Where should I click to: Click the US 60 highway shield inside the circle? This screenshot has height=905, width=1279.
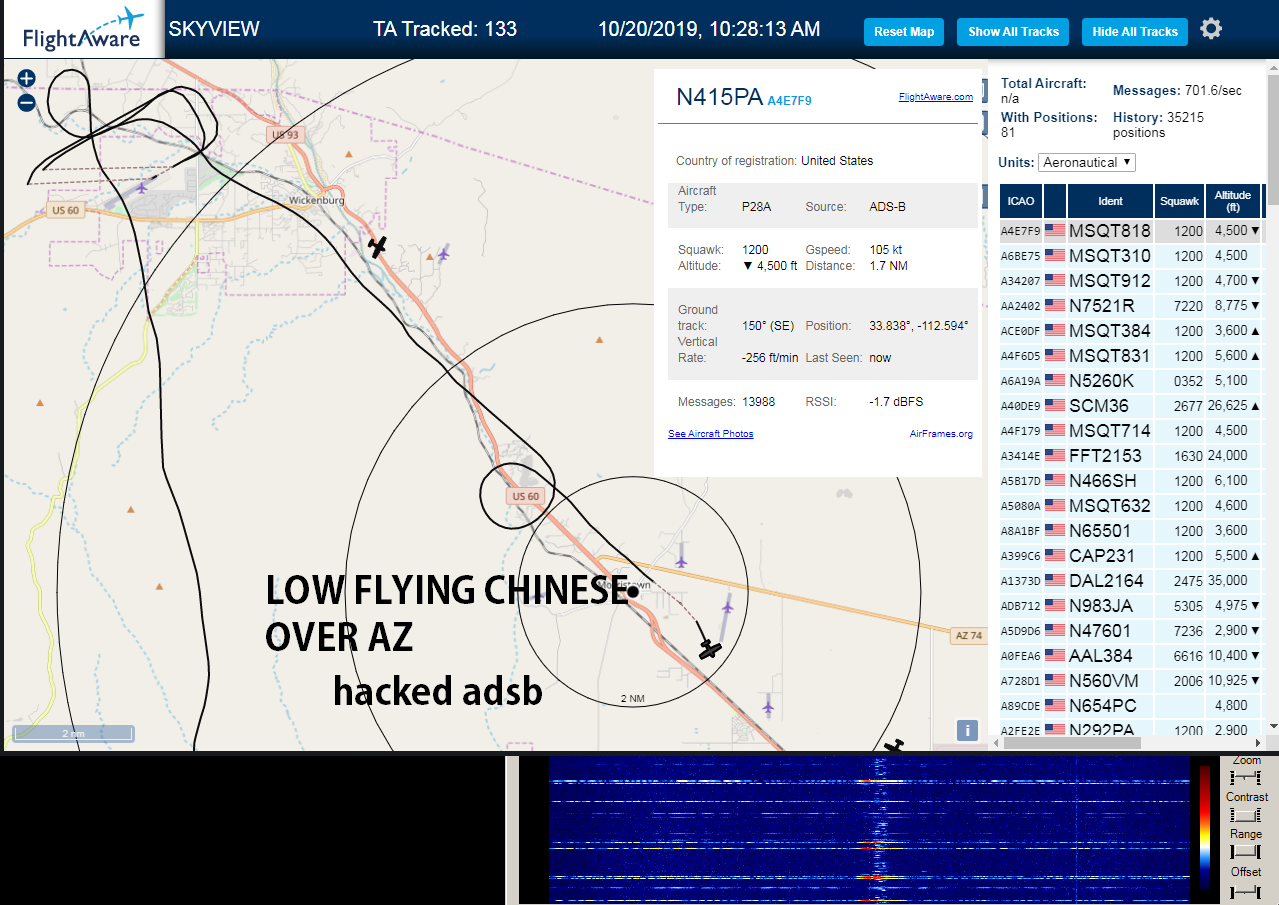(525, 496)
